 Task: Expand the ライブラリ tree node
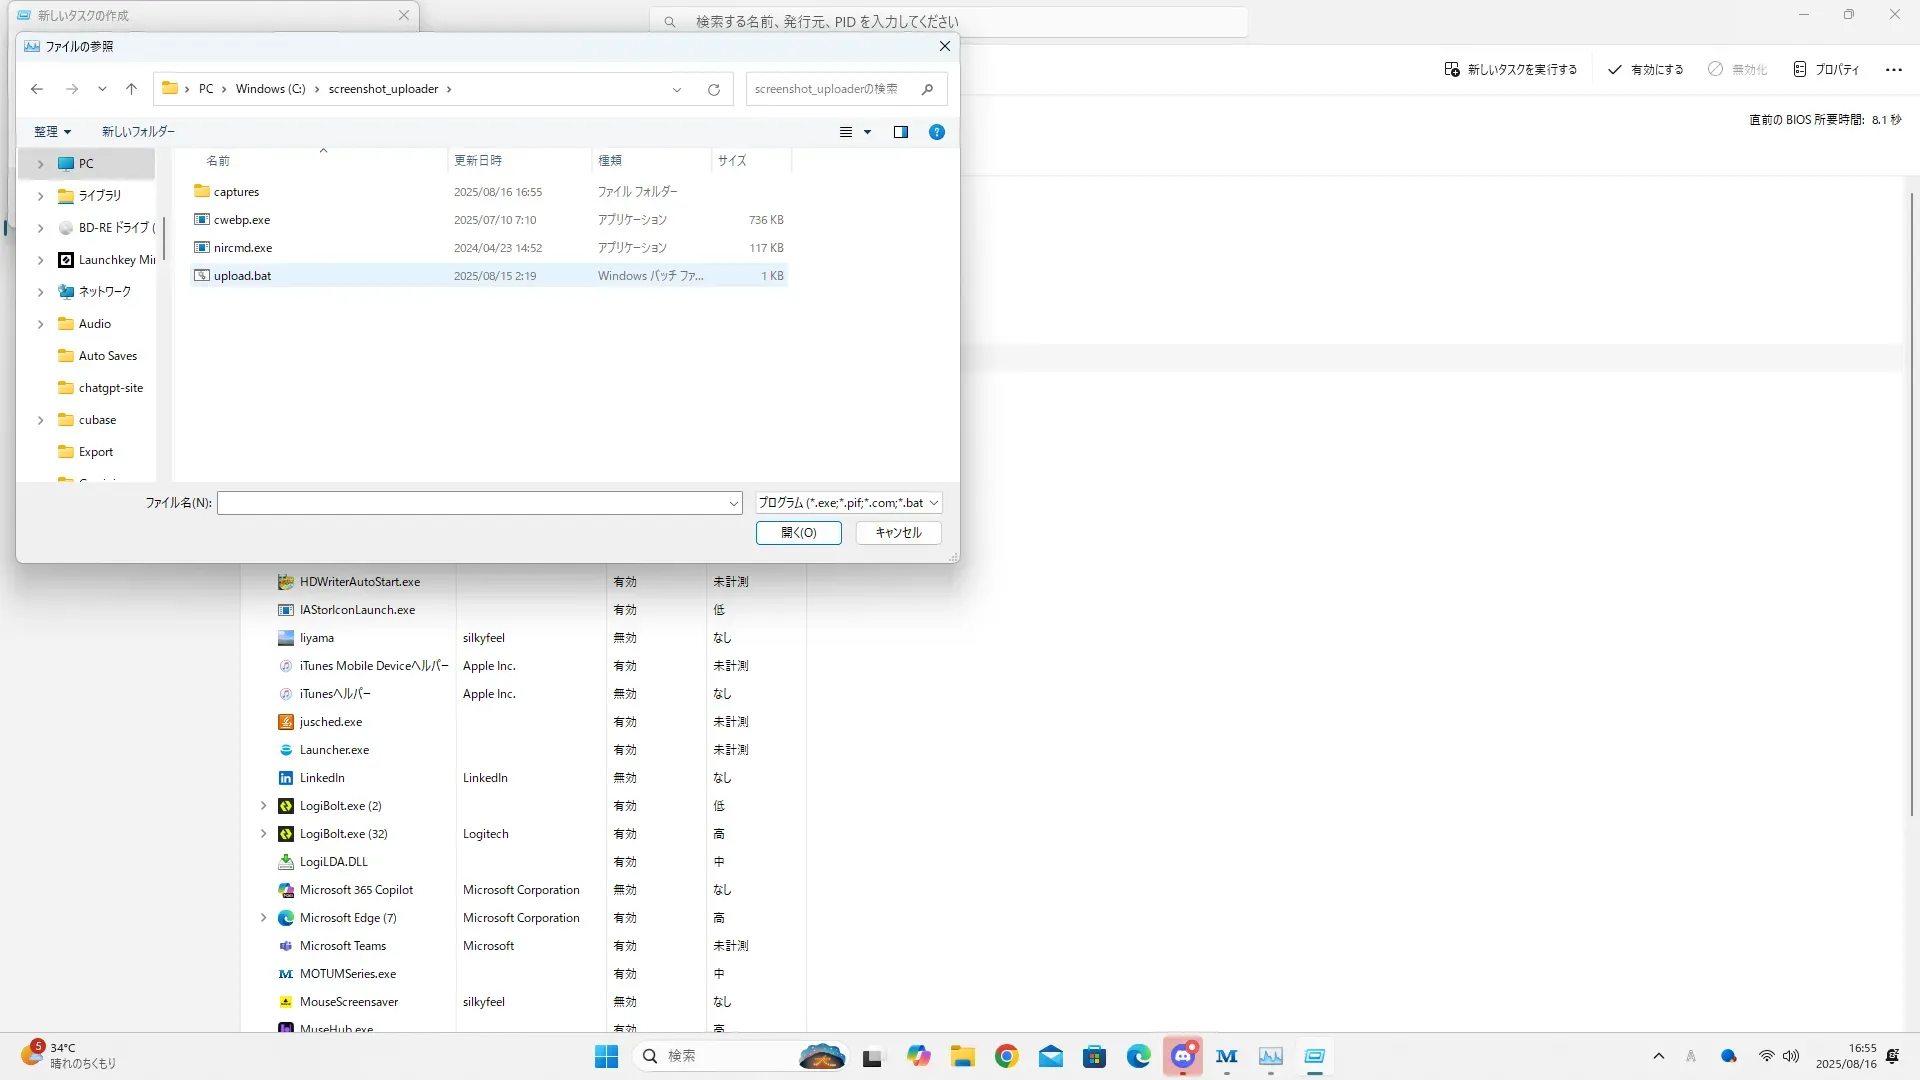click(40, 196)
